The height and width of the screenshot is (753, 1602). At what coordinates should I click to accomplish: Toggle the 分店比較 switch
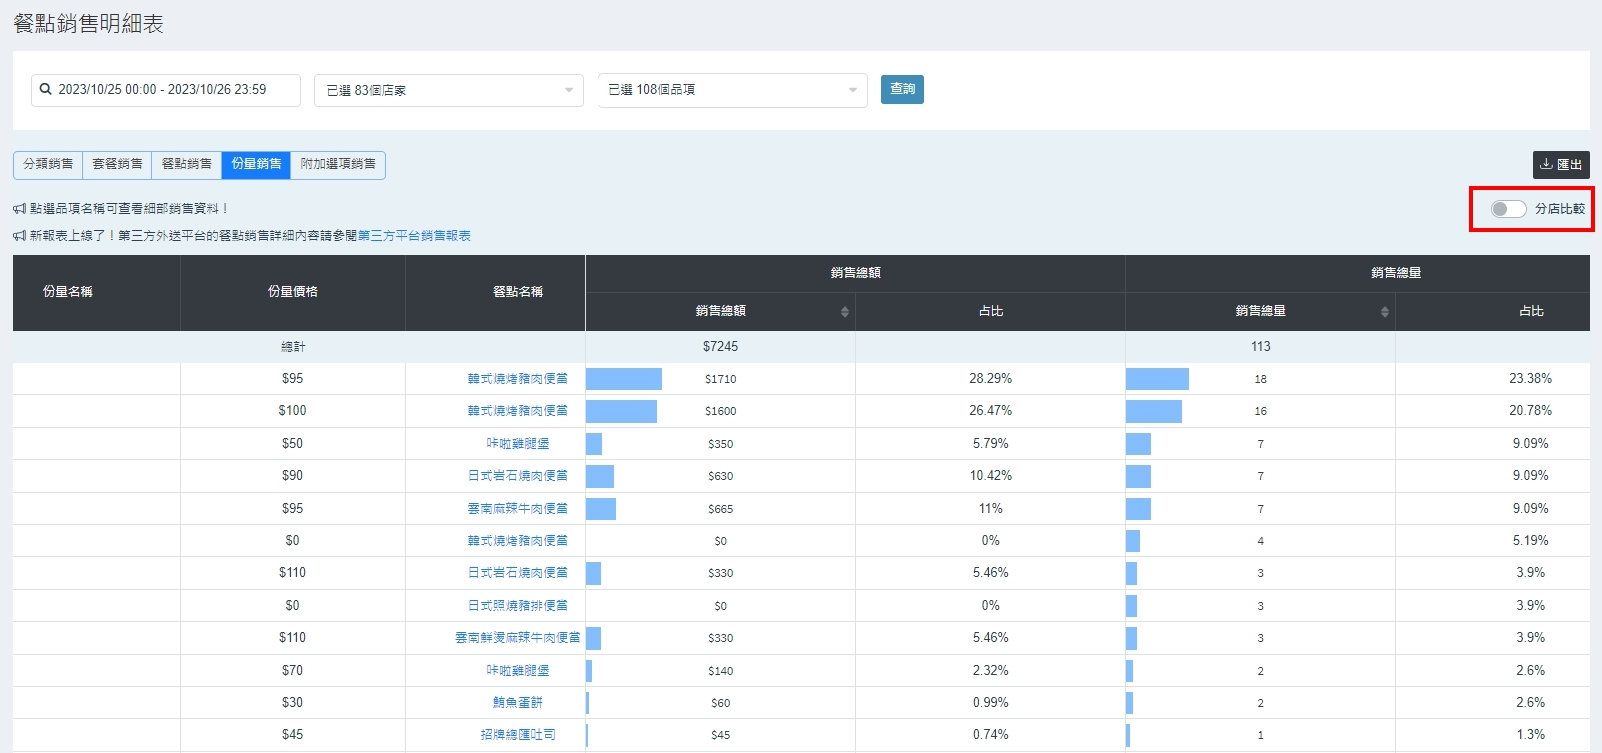1507,209
